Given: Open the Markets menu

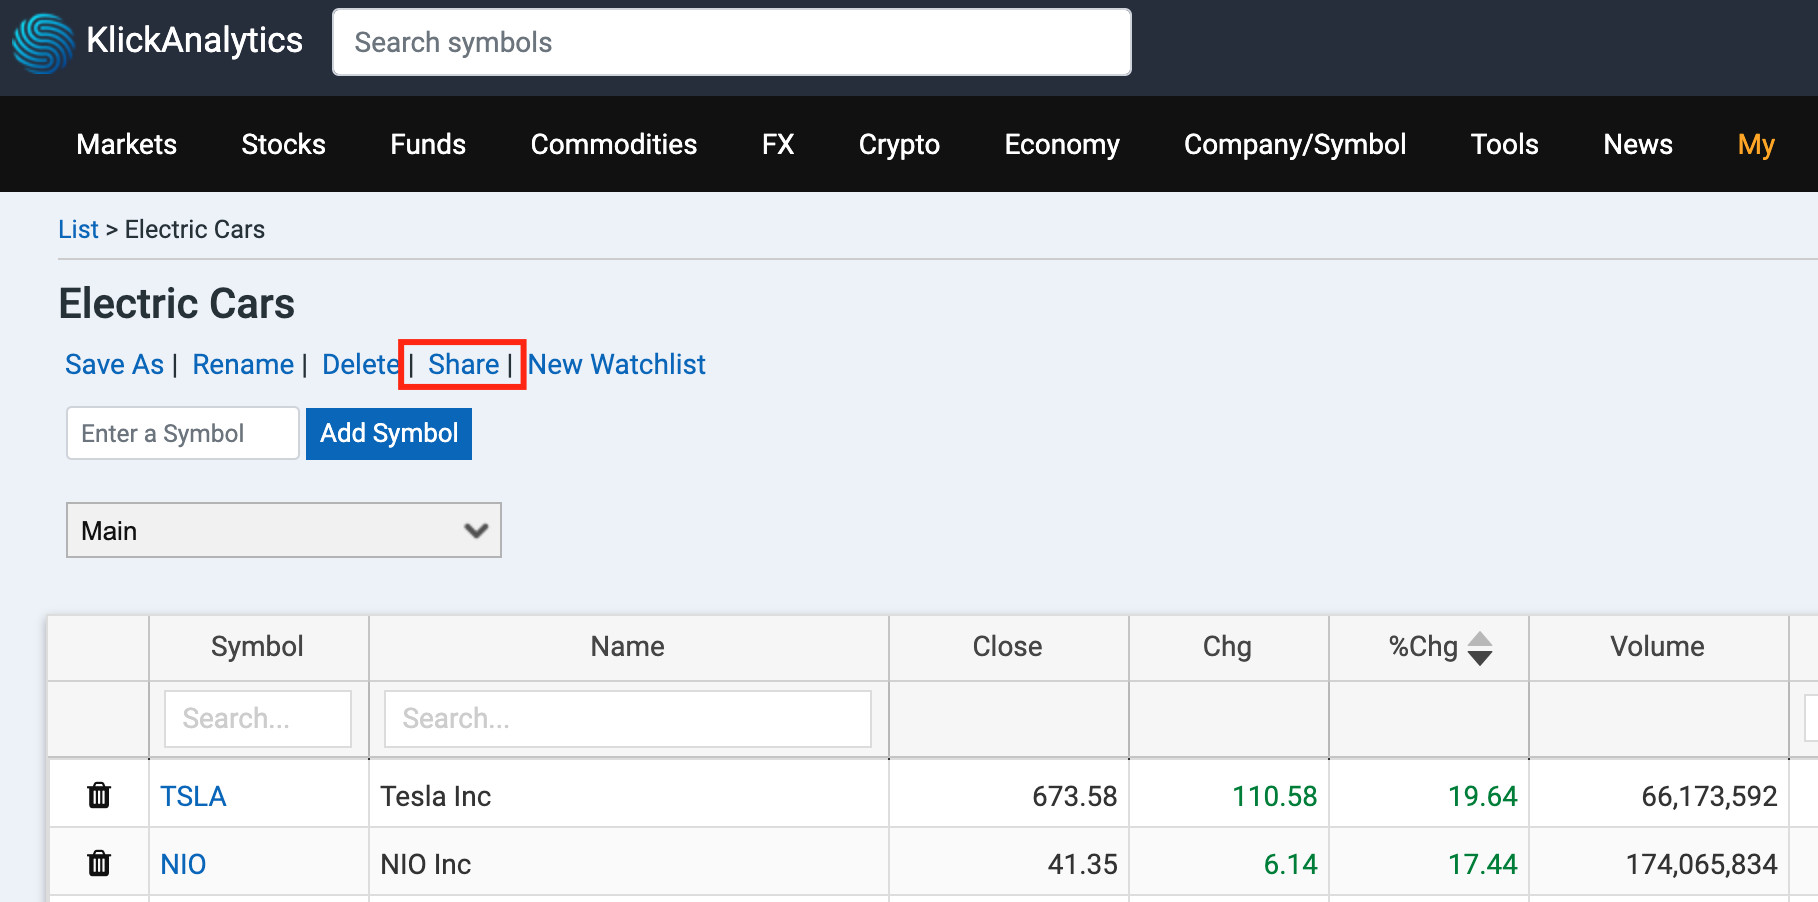Looking at the screenshot, I should [127, 144].
